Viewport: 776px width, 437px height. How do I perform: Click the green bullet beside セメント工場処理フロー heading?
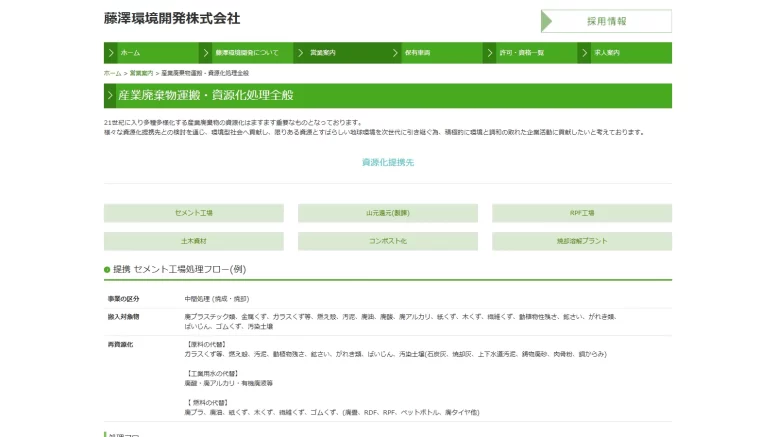[107, 270]
